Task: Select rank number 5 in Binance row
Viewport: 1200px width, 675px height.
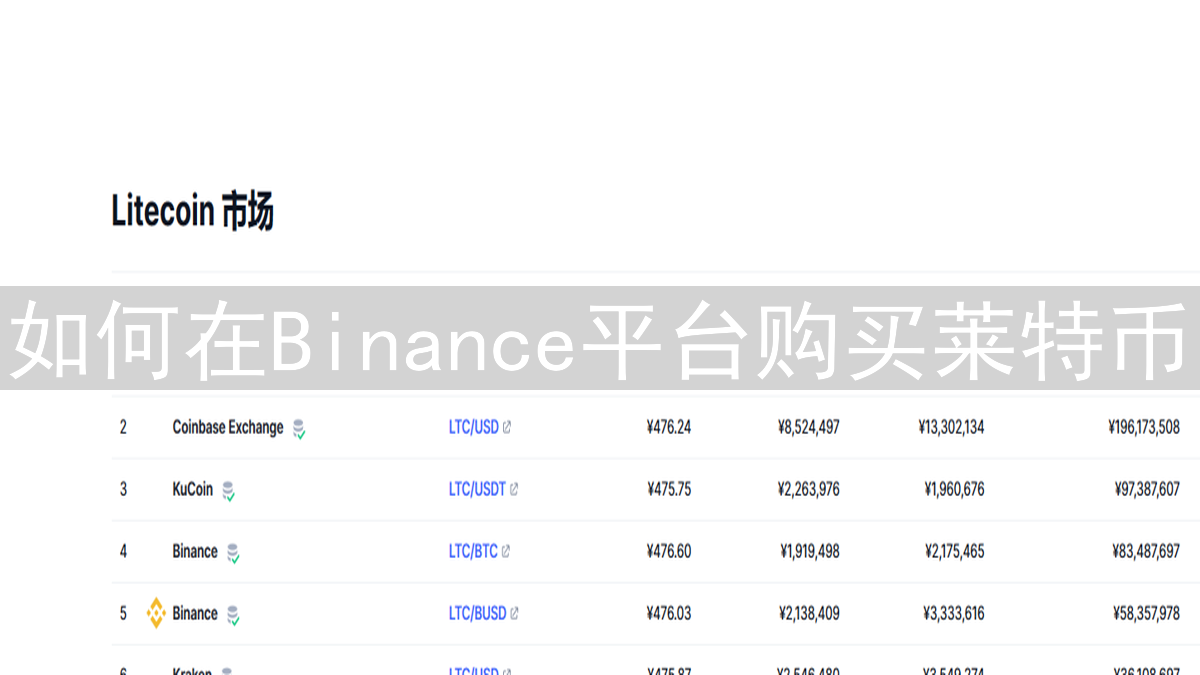Action: click(123, 613)
